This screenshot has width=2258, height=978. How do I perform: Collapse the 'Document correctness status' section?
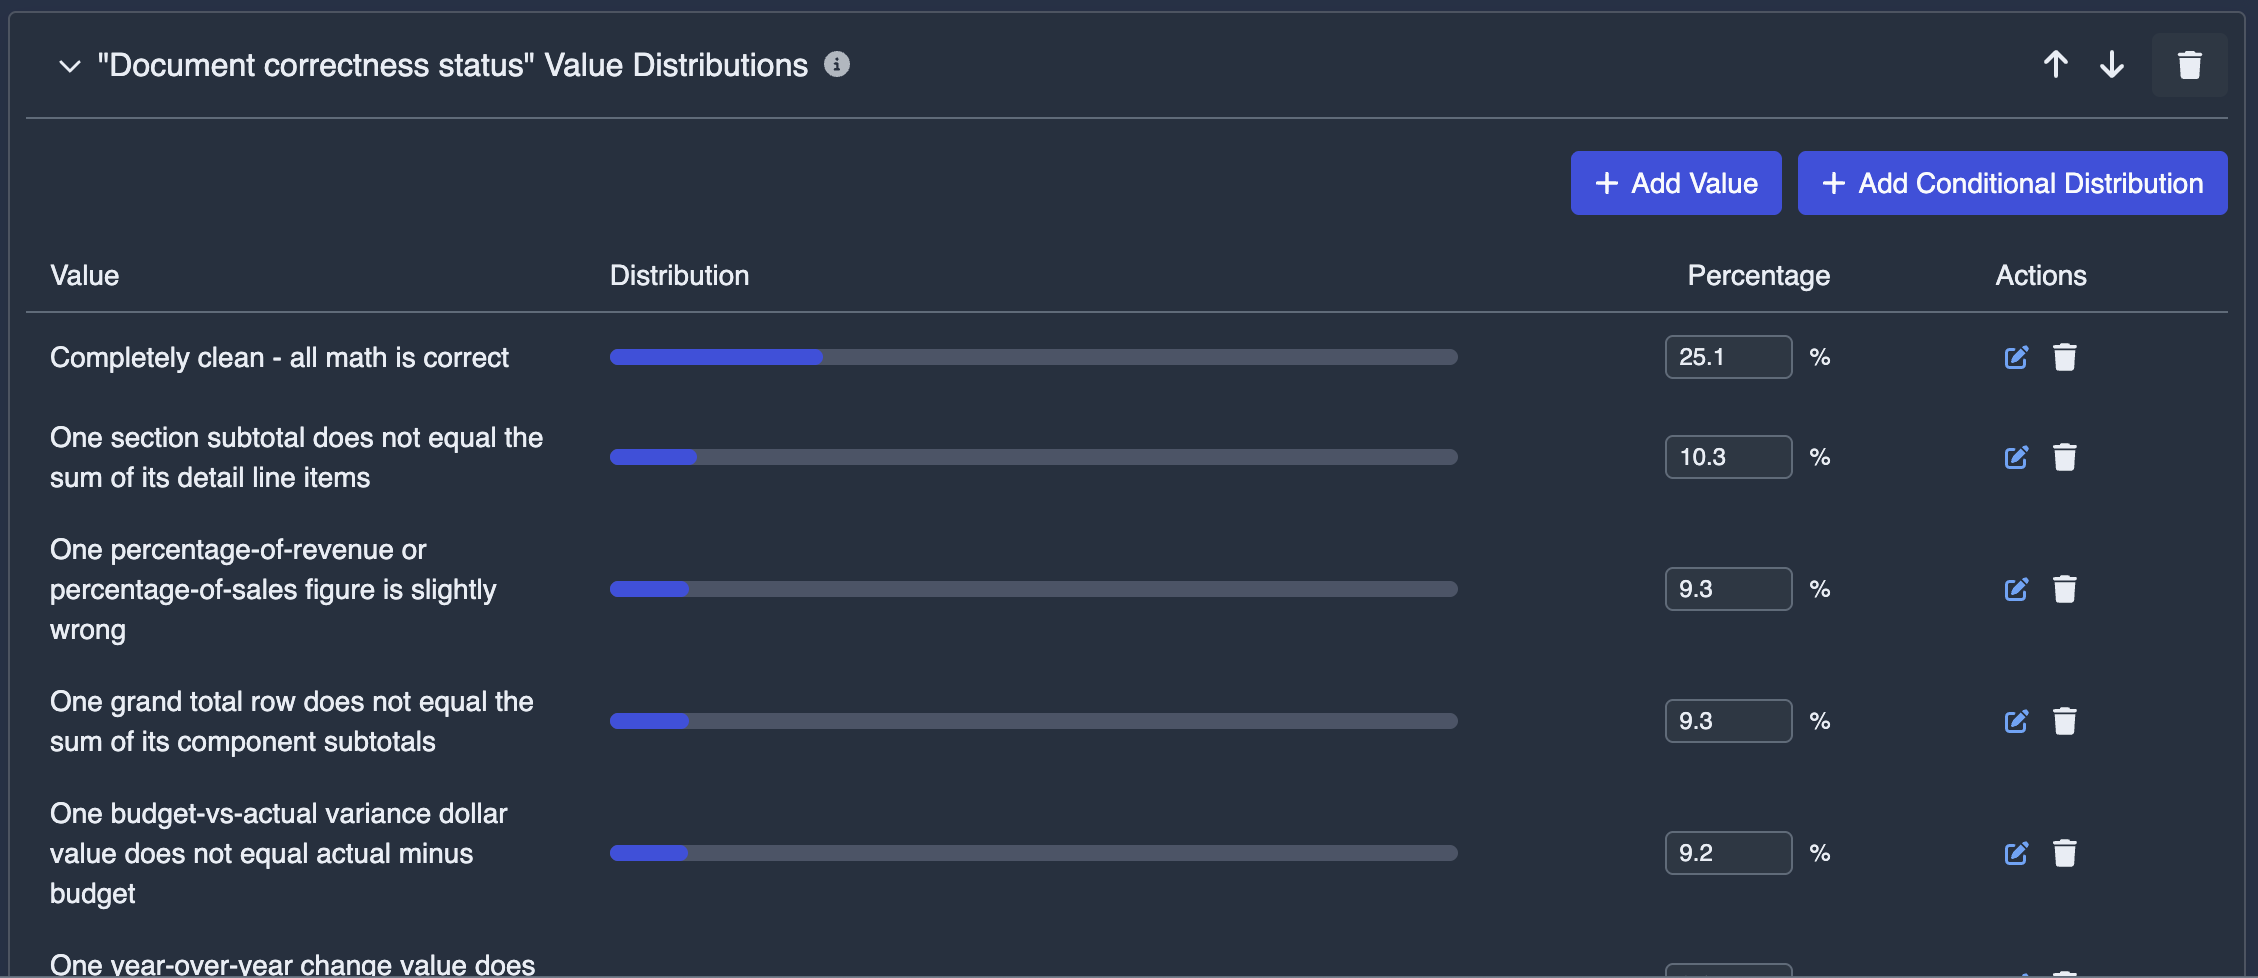pyautogui.click(x=69, y=66)
